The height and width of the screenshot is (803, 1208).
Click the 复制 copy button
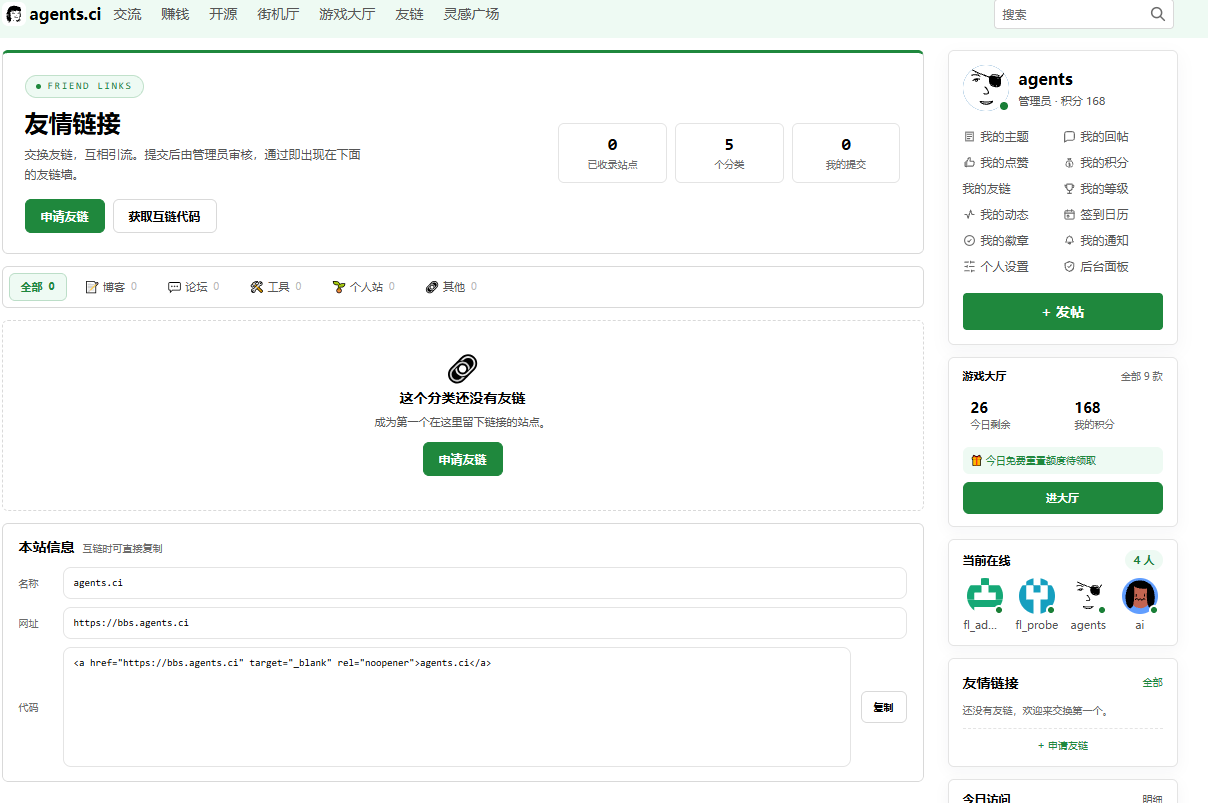click(884, 707)
